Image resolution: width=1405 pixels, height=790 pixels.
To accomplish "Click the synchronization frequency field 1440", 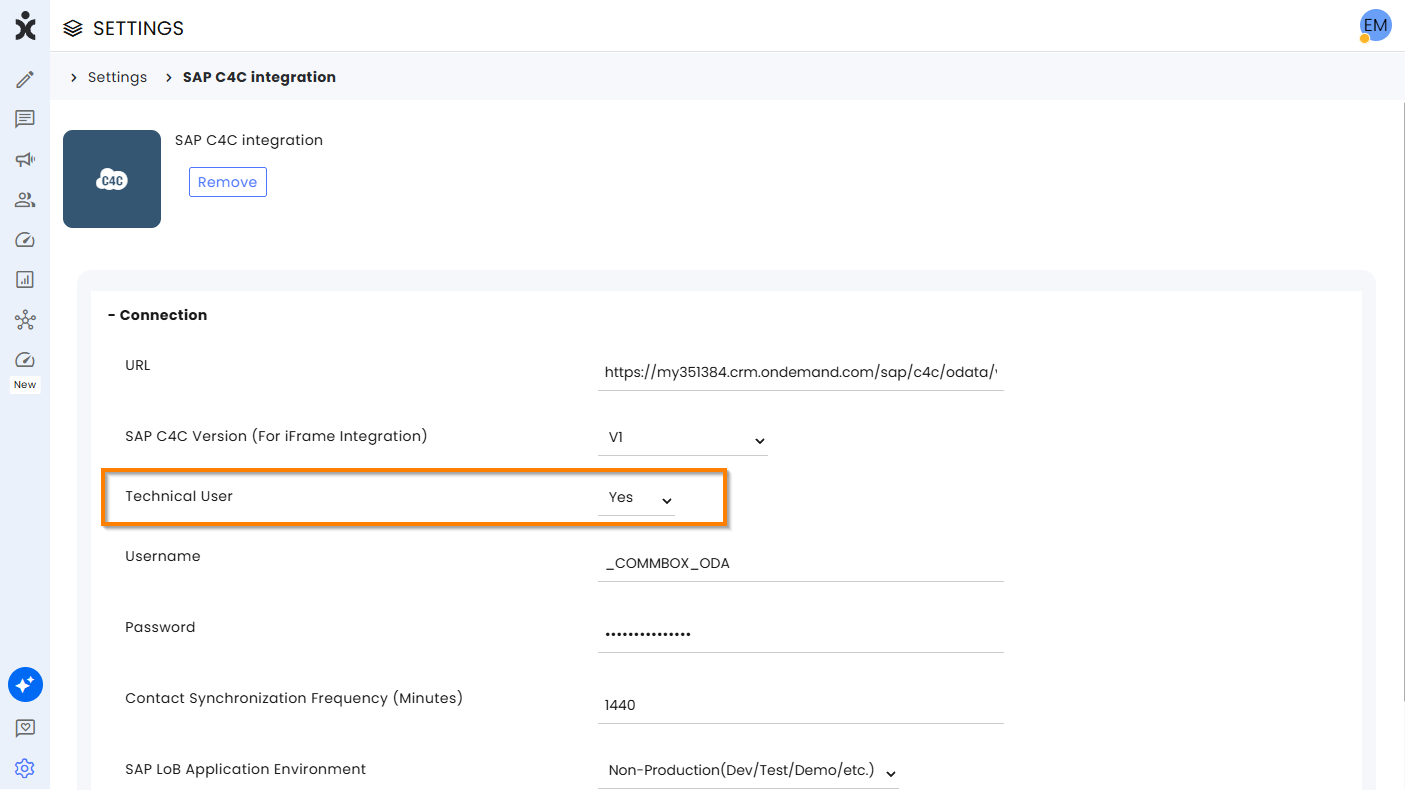I will tap(801, 706).
